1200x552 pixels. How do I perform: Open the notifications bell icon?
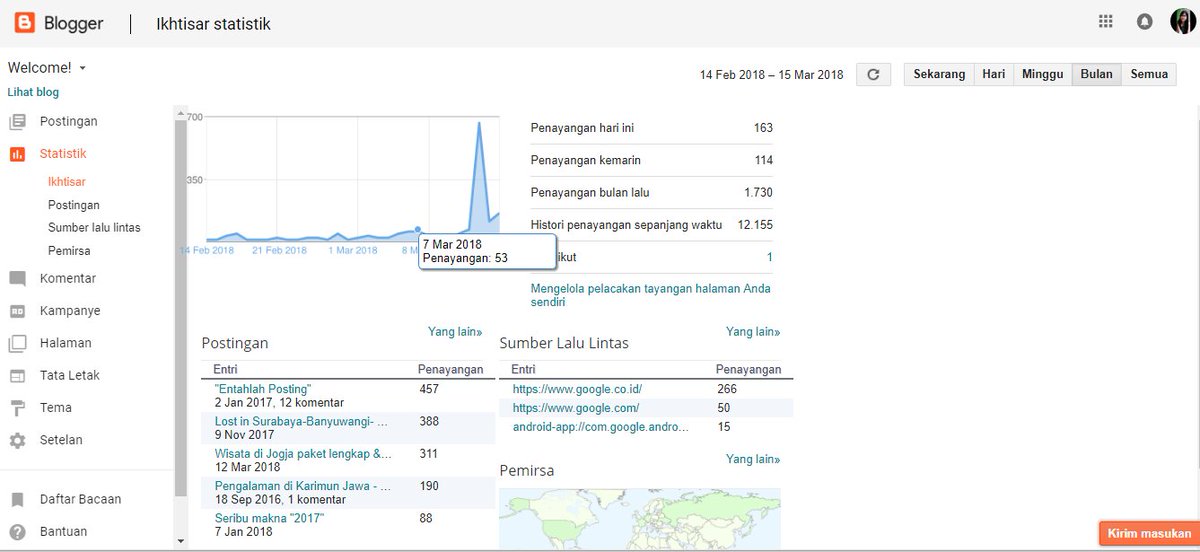pos(1144,22)
